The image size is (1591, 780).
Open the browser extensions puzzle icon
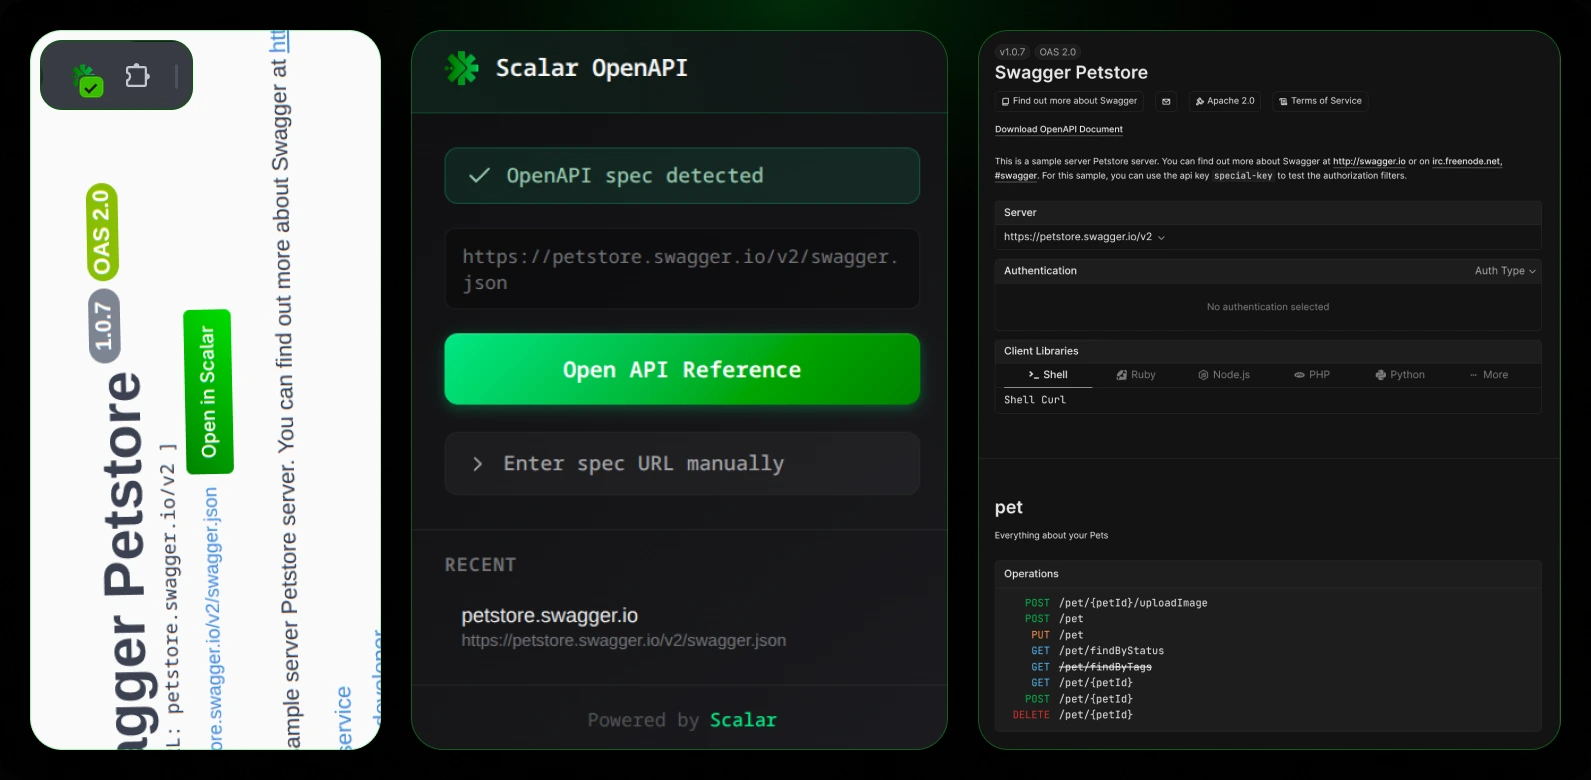pos(138,76)
